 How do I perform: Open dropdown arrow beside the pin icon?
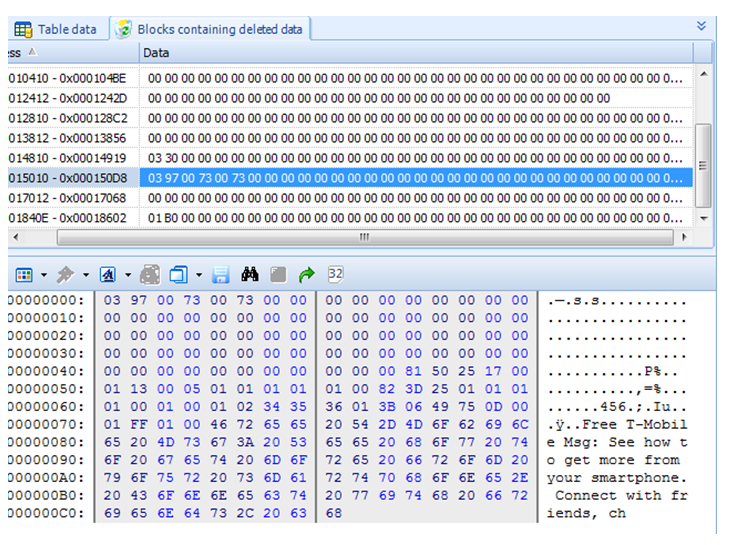[x=85, y=274]
